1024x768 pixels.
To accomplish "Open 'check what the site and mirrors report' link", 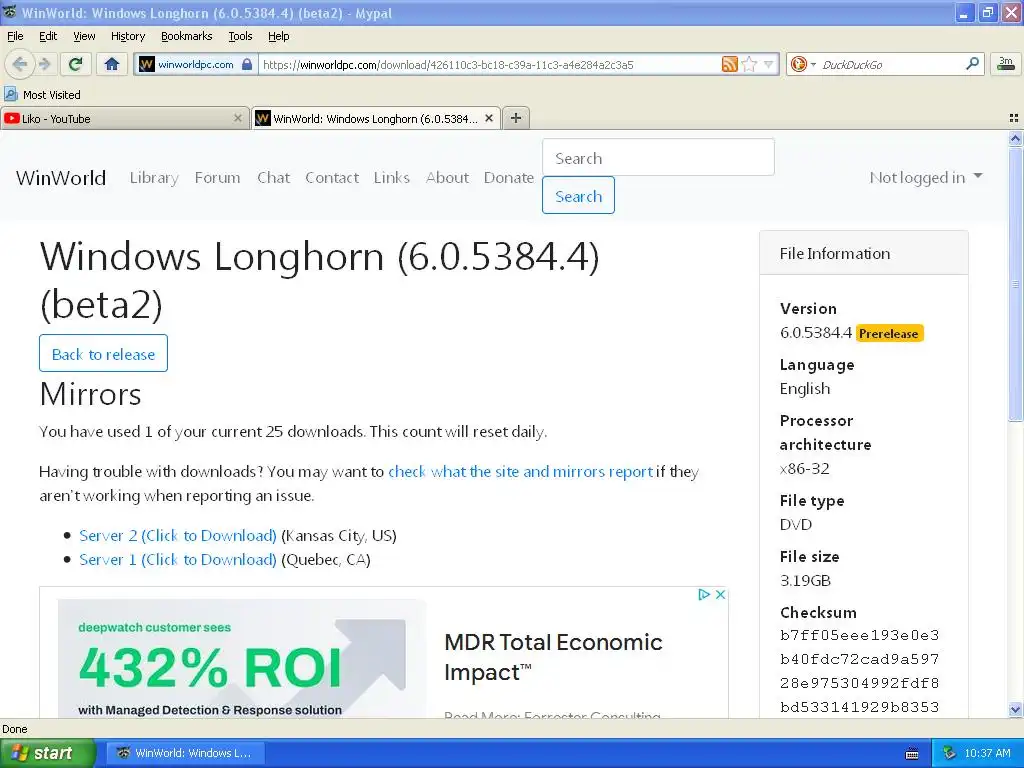I will [x=520, y=472].
